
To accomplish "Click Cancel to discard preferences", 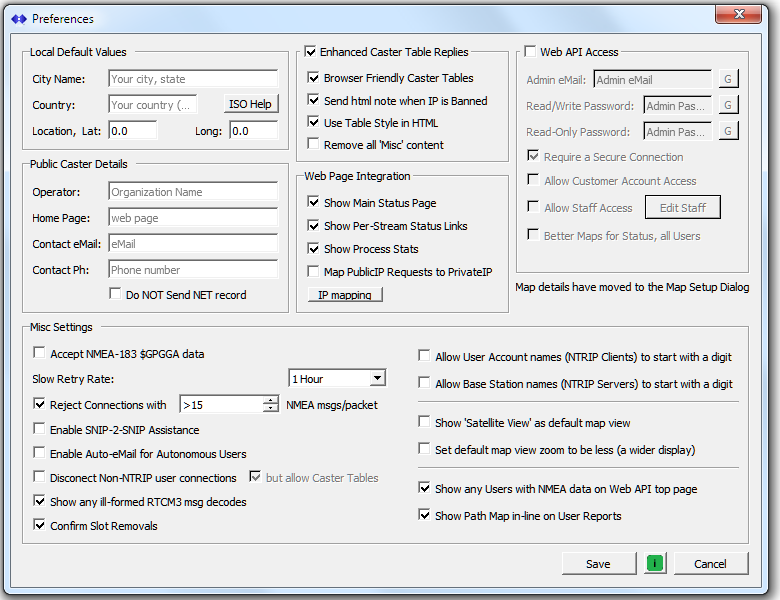I will click(709, 564).
